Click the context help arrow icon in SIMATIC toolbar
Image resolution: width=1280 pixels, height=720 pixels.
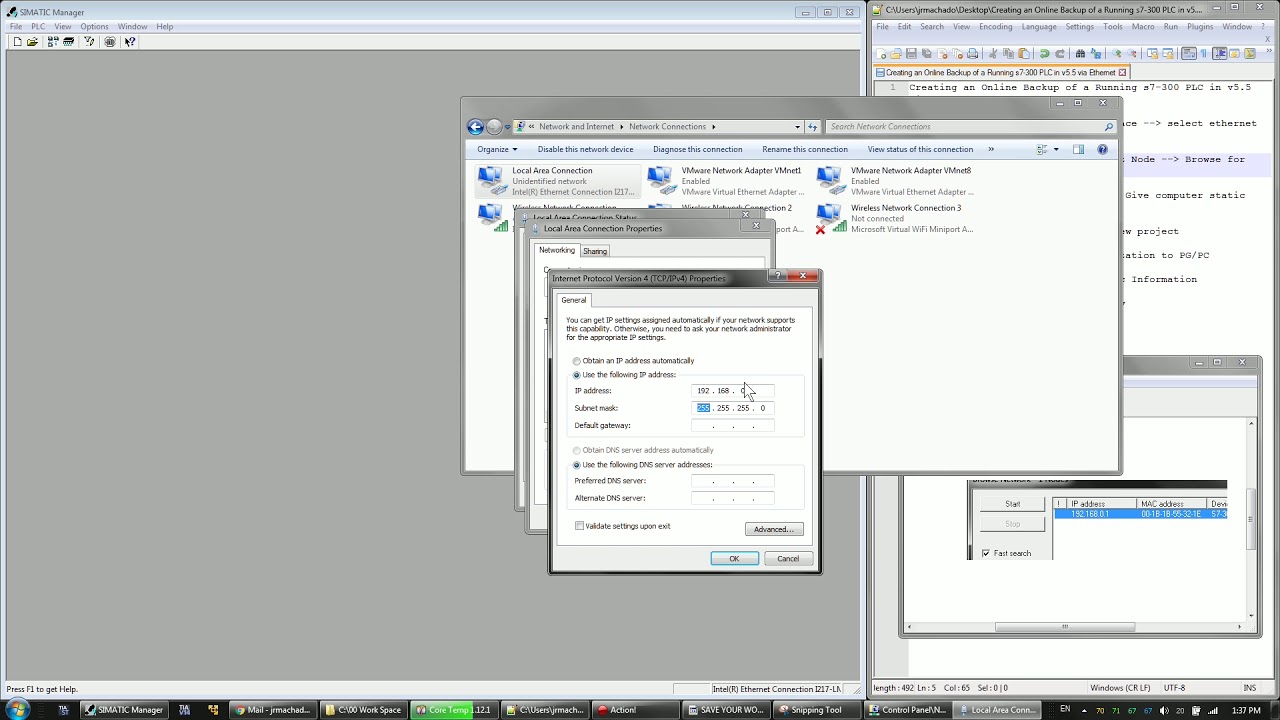[130, 42]
